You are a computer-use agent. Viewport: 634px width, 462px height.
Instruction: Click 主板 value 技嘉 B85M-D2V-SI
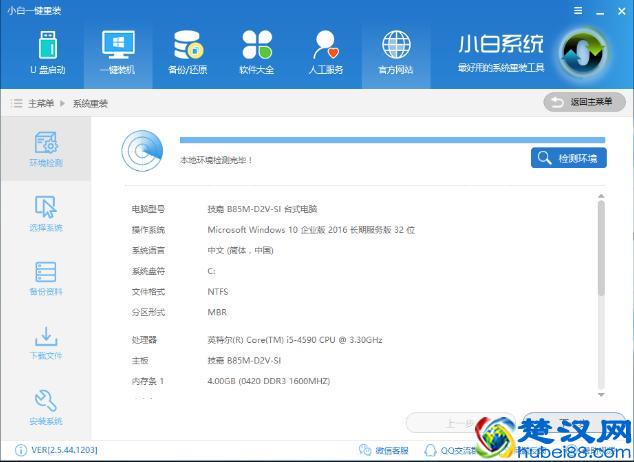[244, 361]
